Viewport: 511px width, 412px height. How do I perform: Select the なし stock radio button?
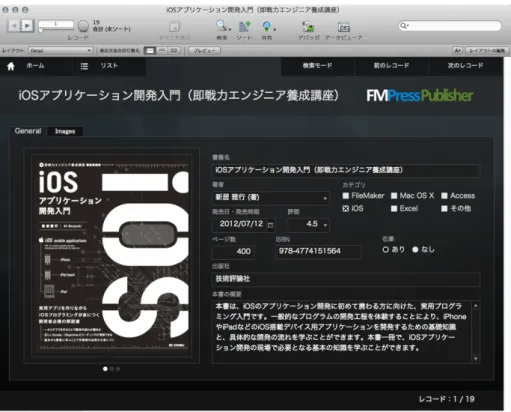pyautogui.click(x=415, y=249)
